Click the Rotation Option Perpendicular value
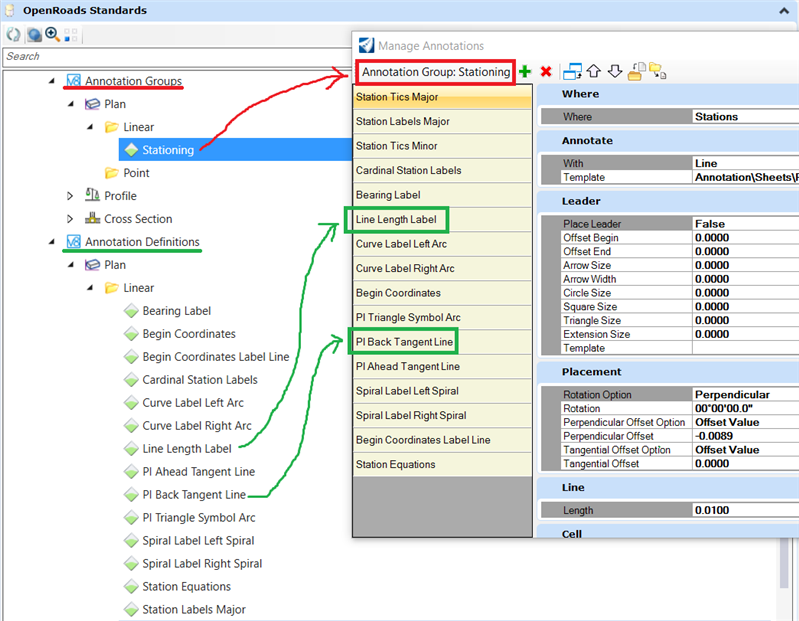799x621 pixels. point(745,394)
